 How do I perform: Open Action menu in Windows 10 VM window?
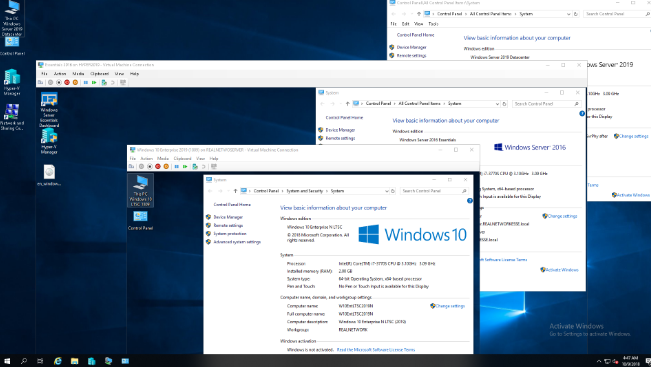pos(147,159)
